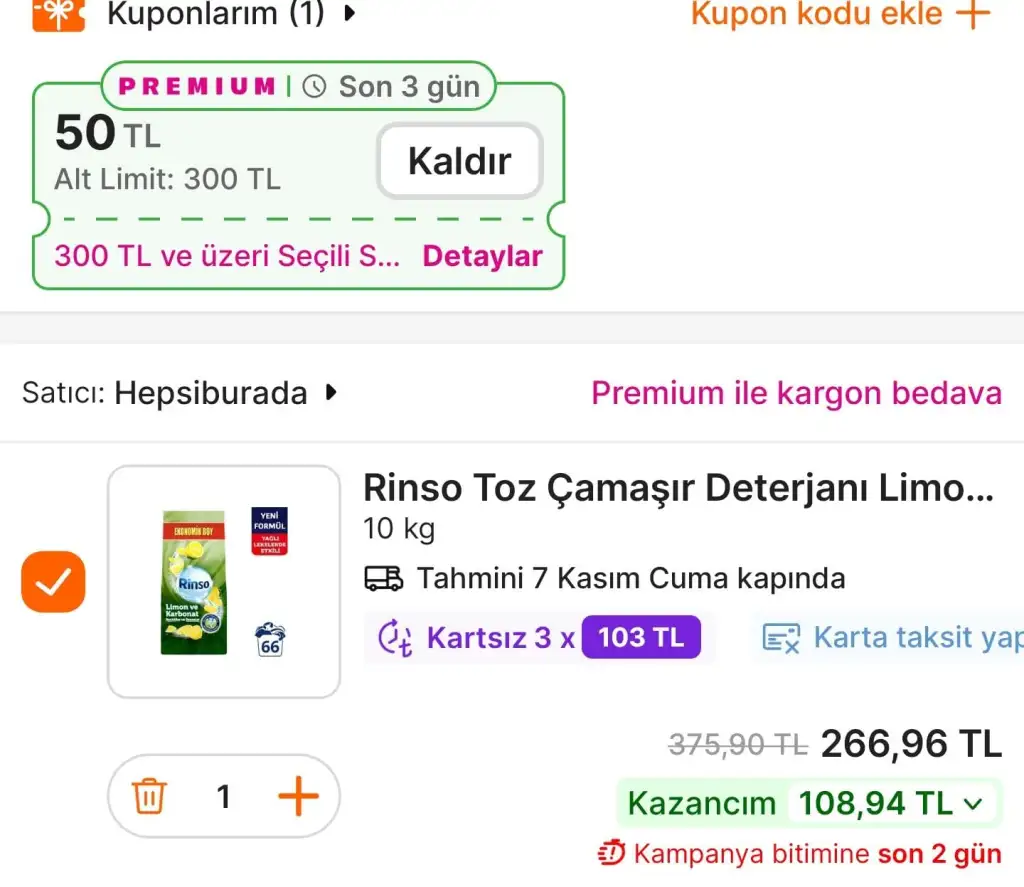Click the plus icon next to Kupon kodu ekle
Viewport: 1024px width, 887px height.
point(975,14)
